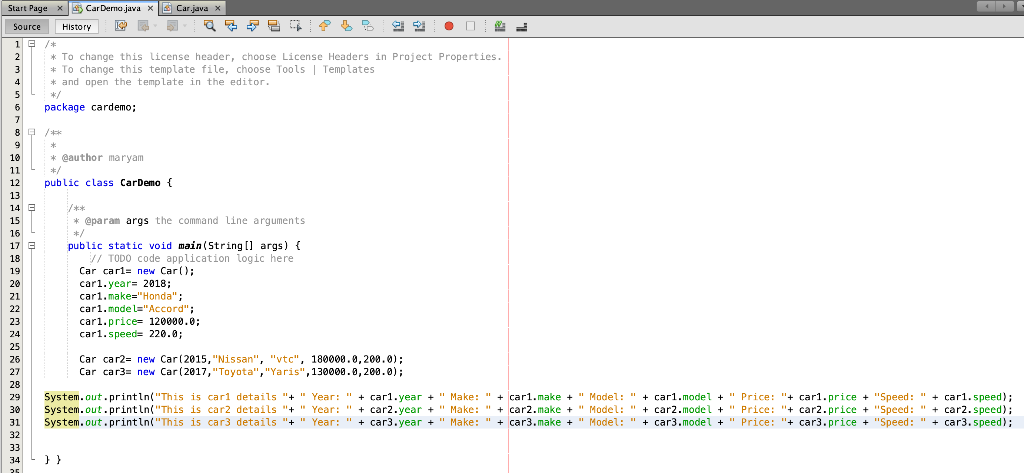This screenshot has width=1024, height=473.
Task: Click the Find Selection magnifier icon
Action: tap(210, 26)
